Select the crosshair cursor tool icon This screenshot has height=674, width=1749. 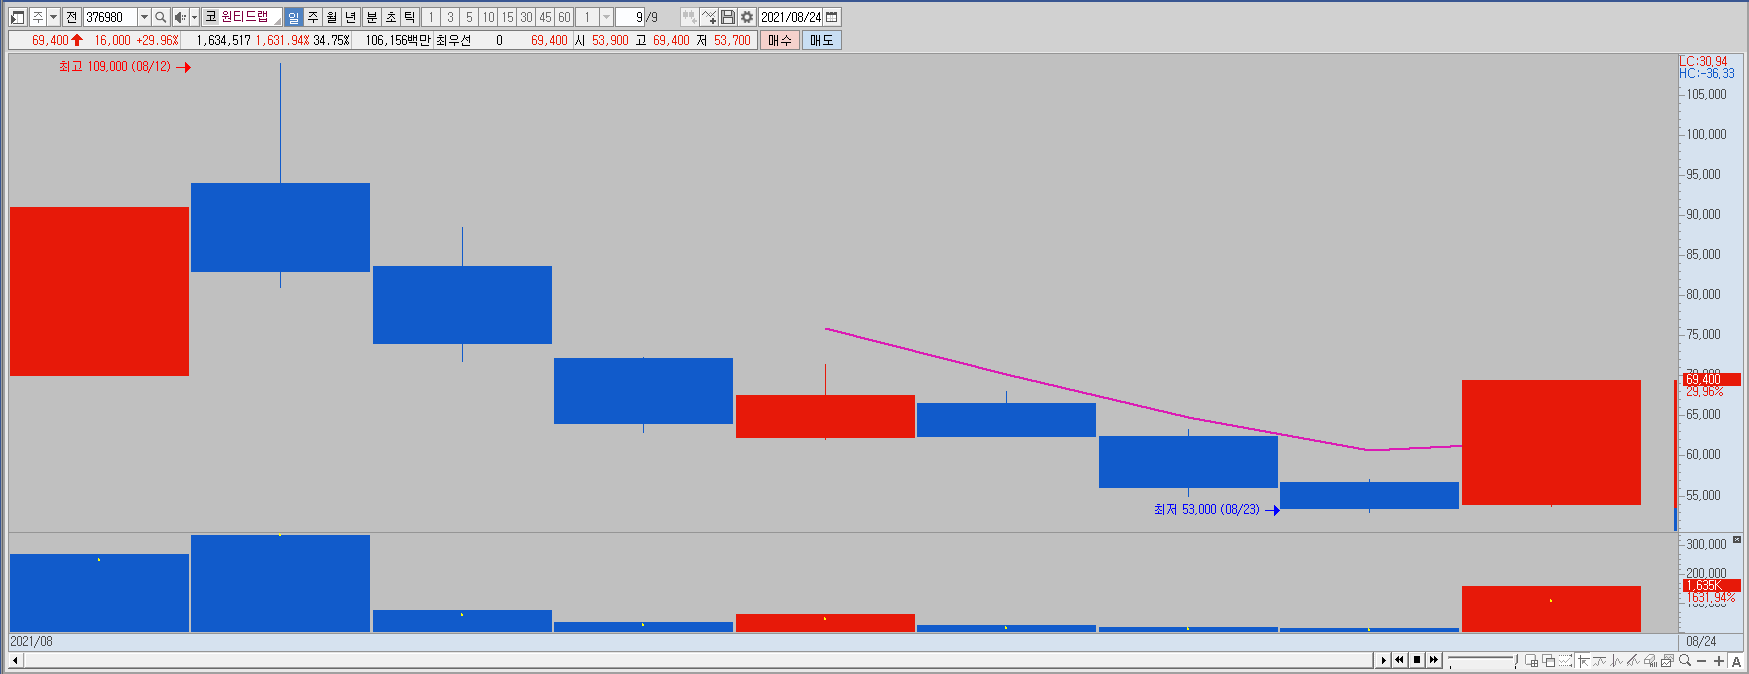1583,660
